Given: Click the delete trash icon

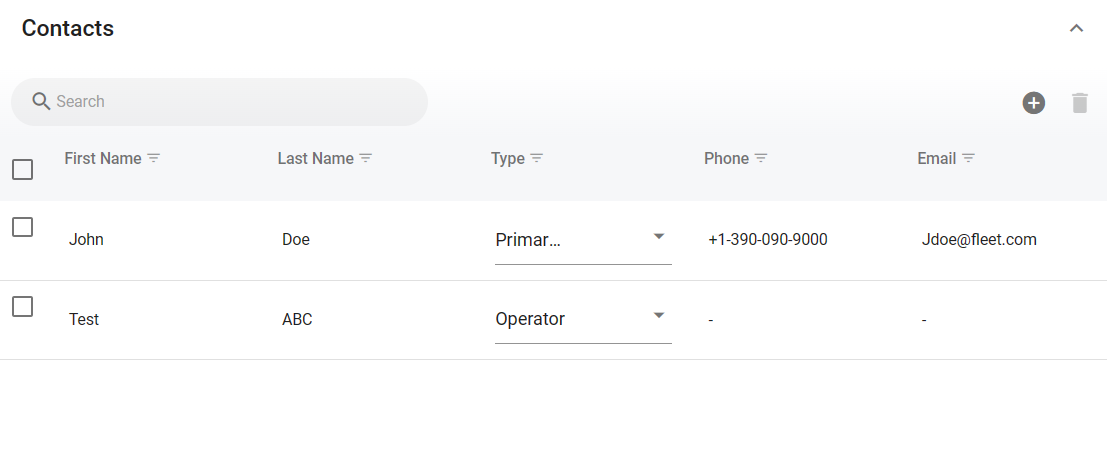Looking at the screenshot, I should coord(1079,103).
